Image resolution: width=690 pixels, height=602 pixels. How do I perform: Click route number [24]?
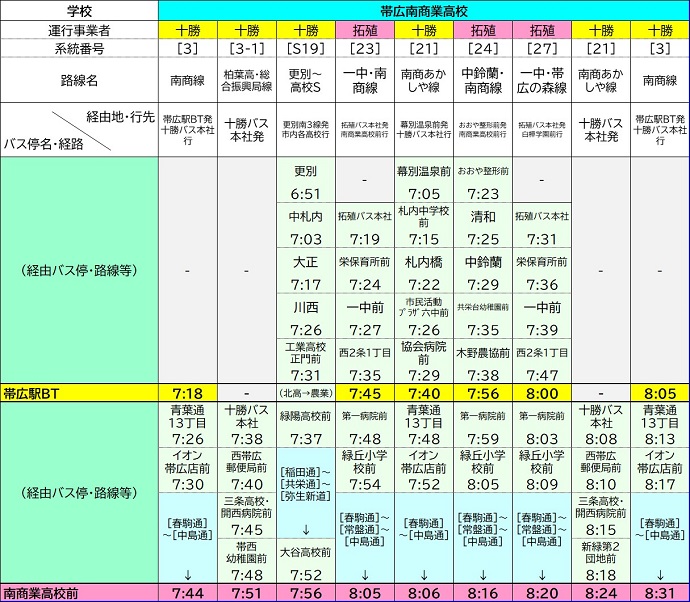click(x=483, y=48)
